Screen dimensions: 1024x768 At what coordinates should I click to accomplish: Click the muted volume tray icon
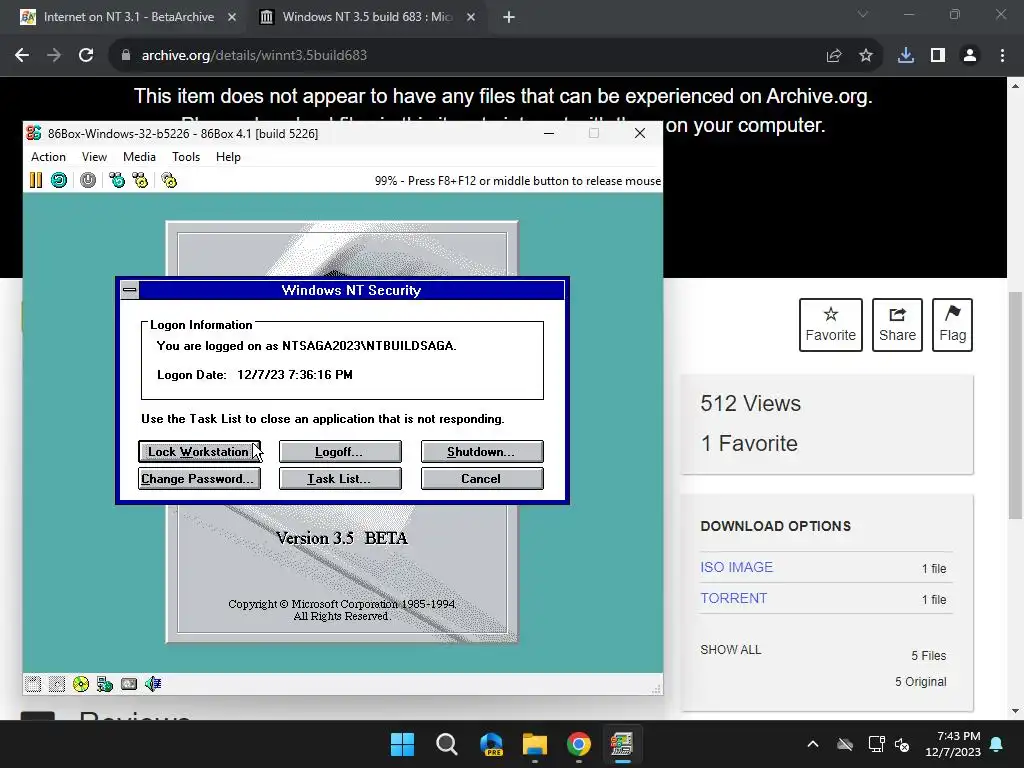tap(903, 744)
